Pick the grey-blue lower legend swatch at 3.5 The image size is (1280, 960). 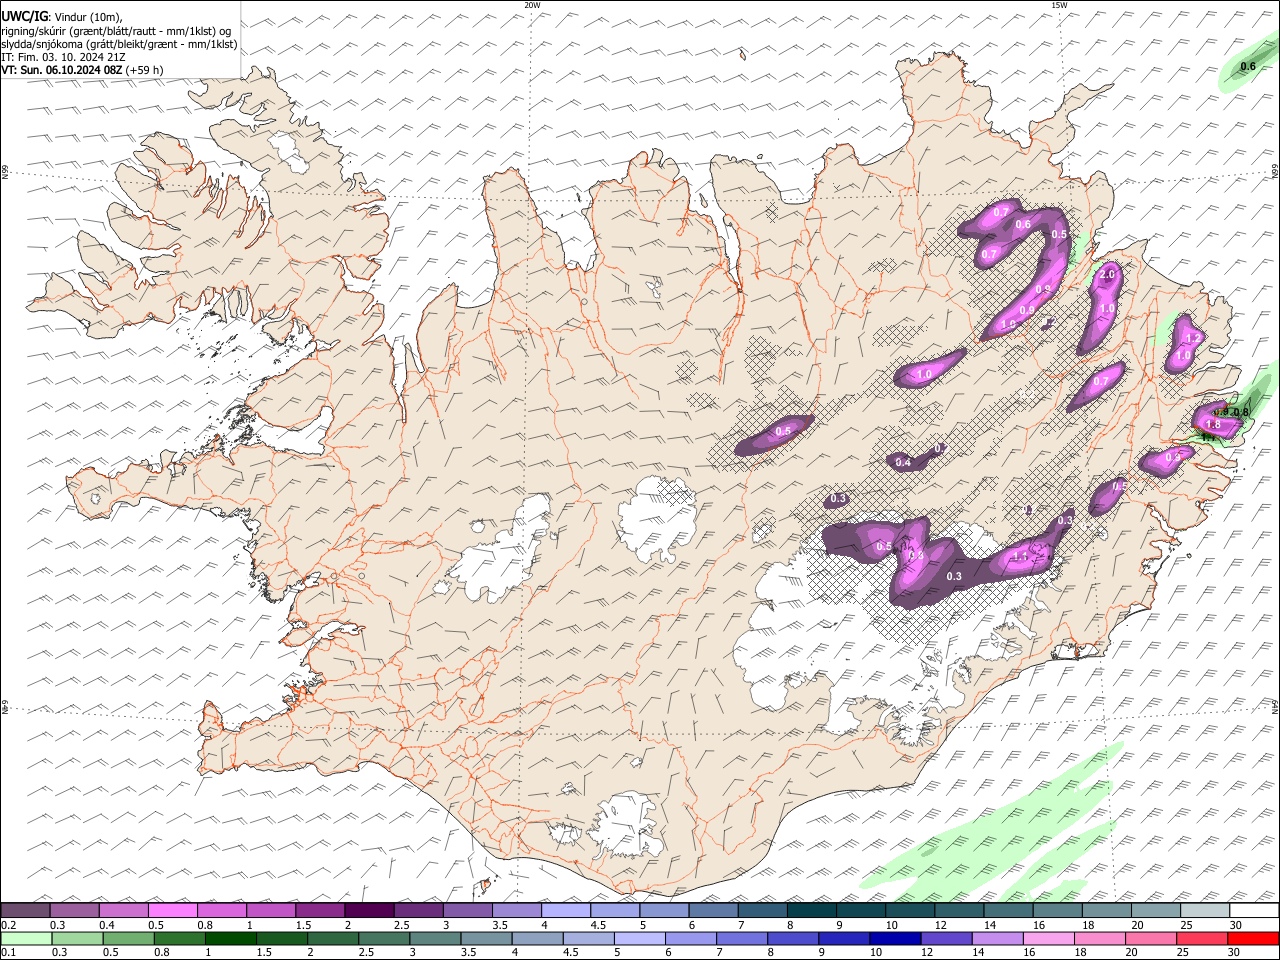[x=486, y=938]
